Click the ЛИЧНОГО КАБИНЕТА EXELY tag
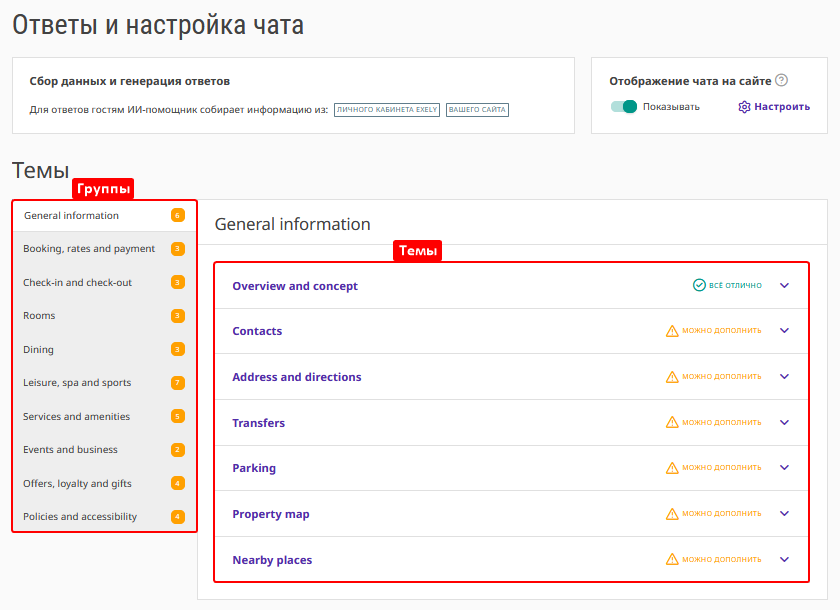 point(387,110)
